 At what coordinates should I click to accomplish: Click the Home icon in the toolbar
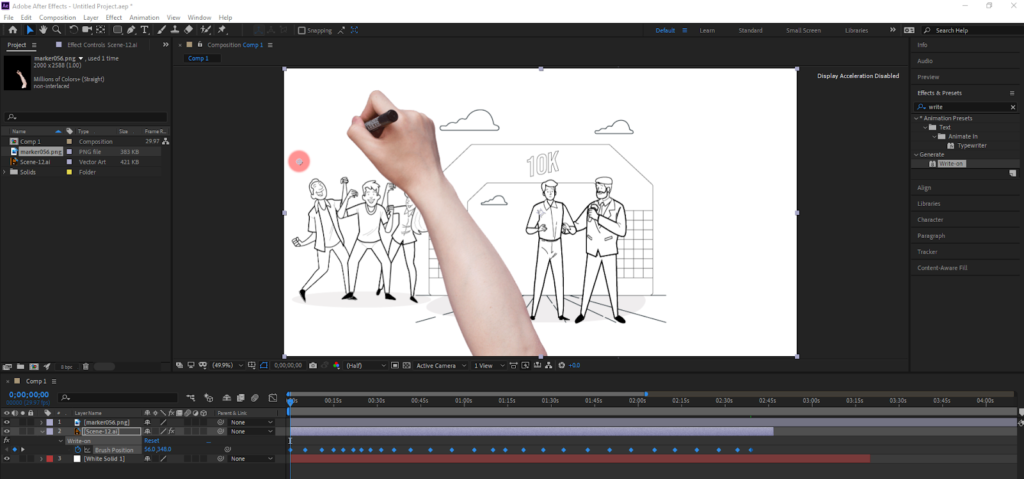pyautogui.click(x=13, y=30)
